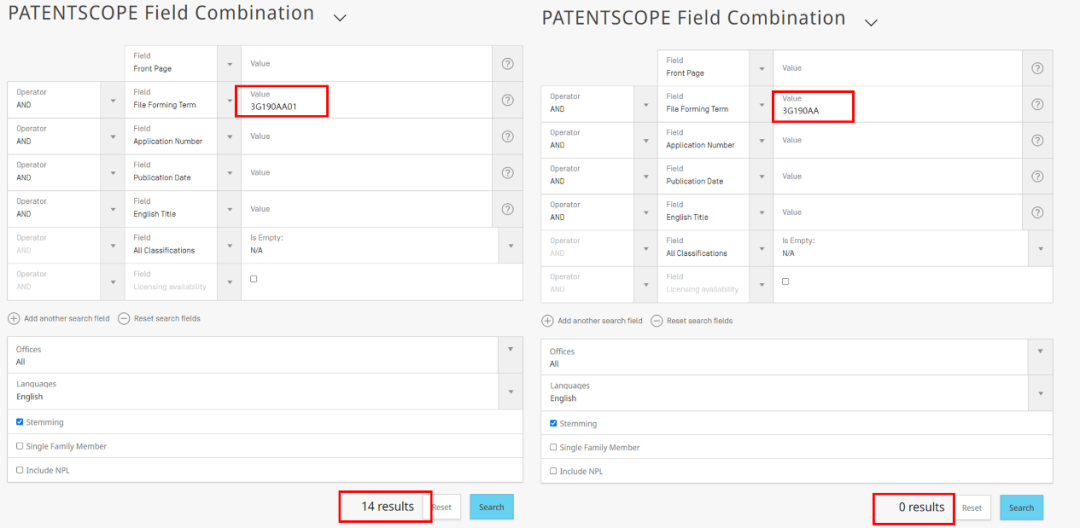Click the '14 results' count text

pos(388,507)
